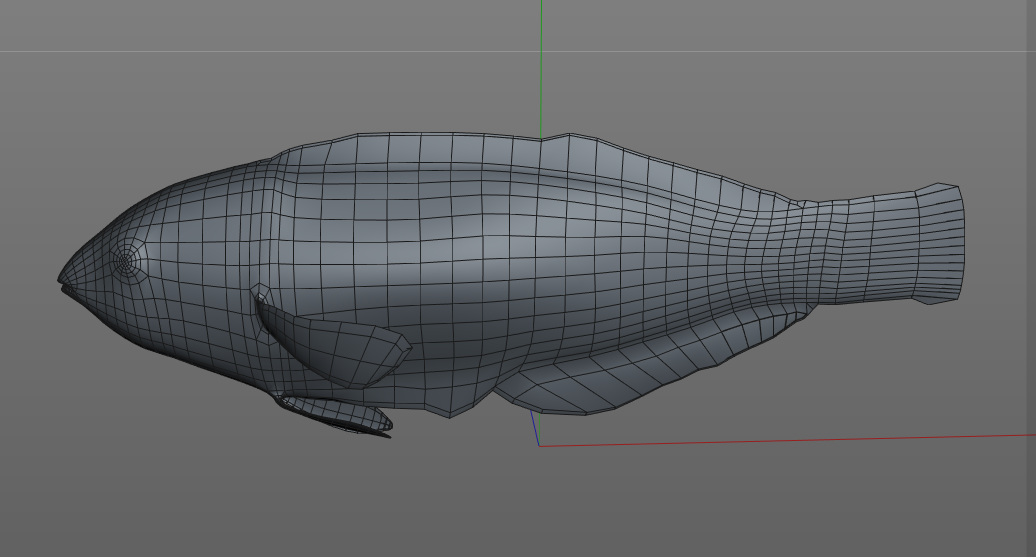Click the thin horizon line across the viewport
Screen dimensions: 1036x557
(x=250, y=51)
